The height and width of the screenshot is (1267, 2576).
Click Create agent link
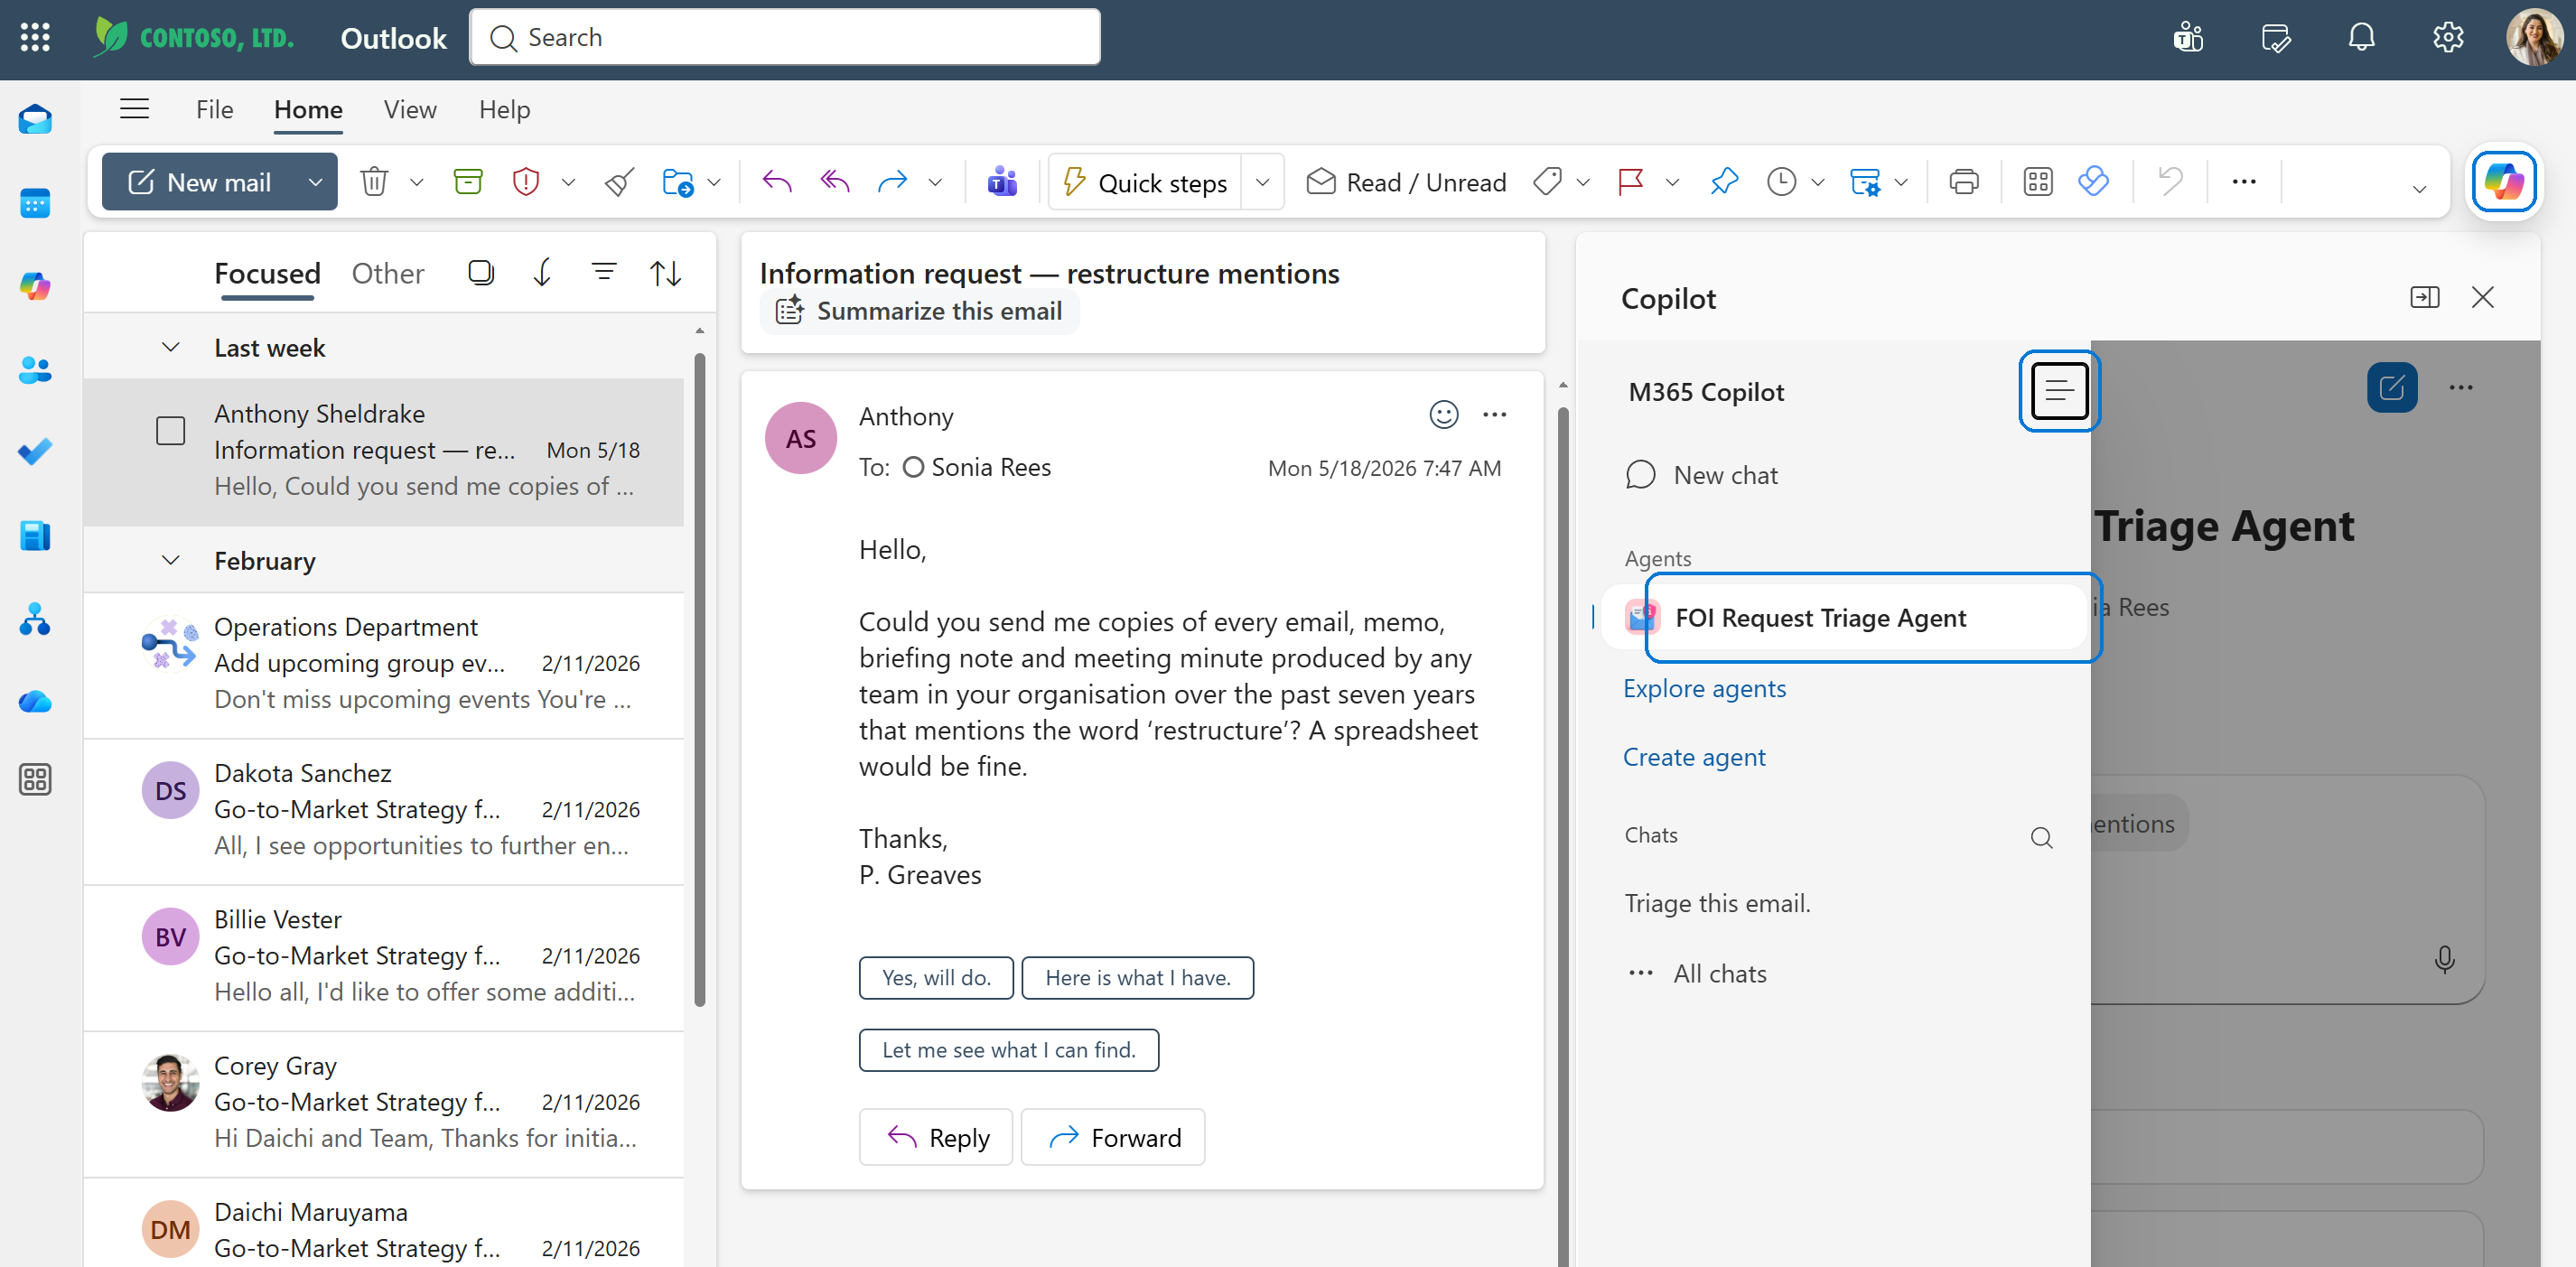tap(1694, 758)
